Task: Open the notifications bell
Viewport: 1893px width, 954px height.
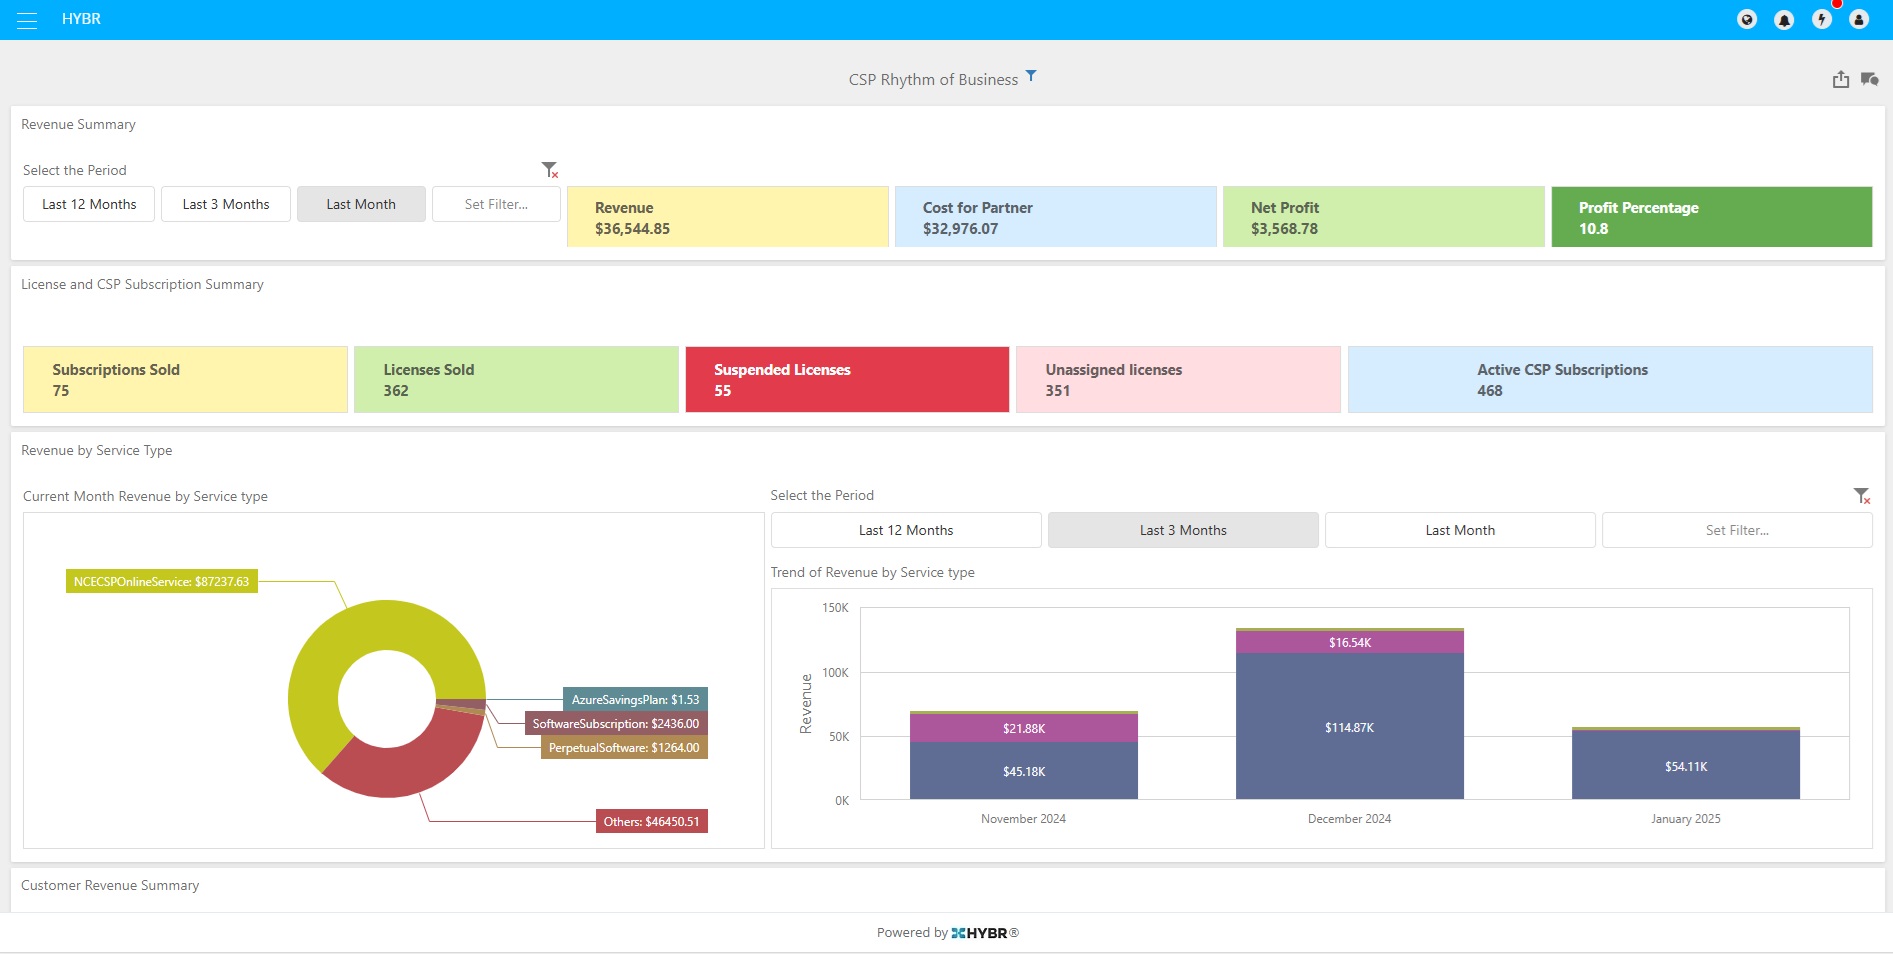Action: [1784, 18]
